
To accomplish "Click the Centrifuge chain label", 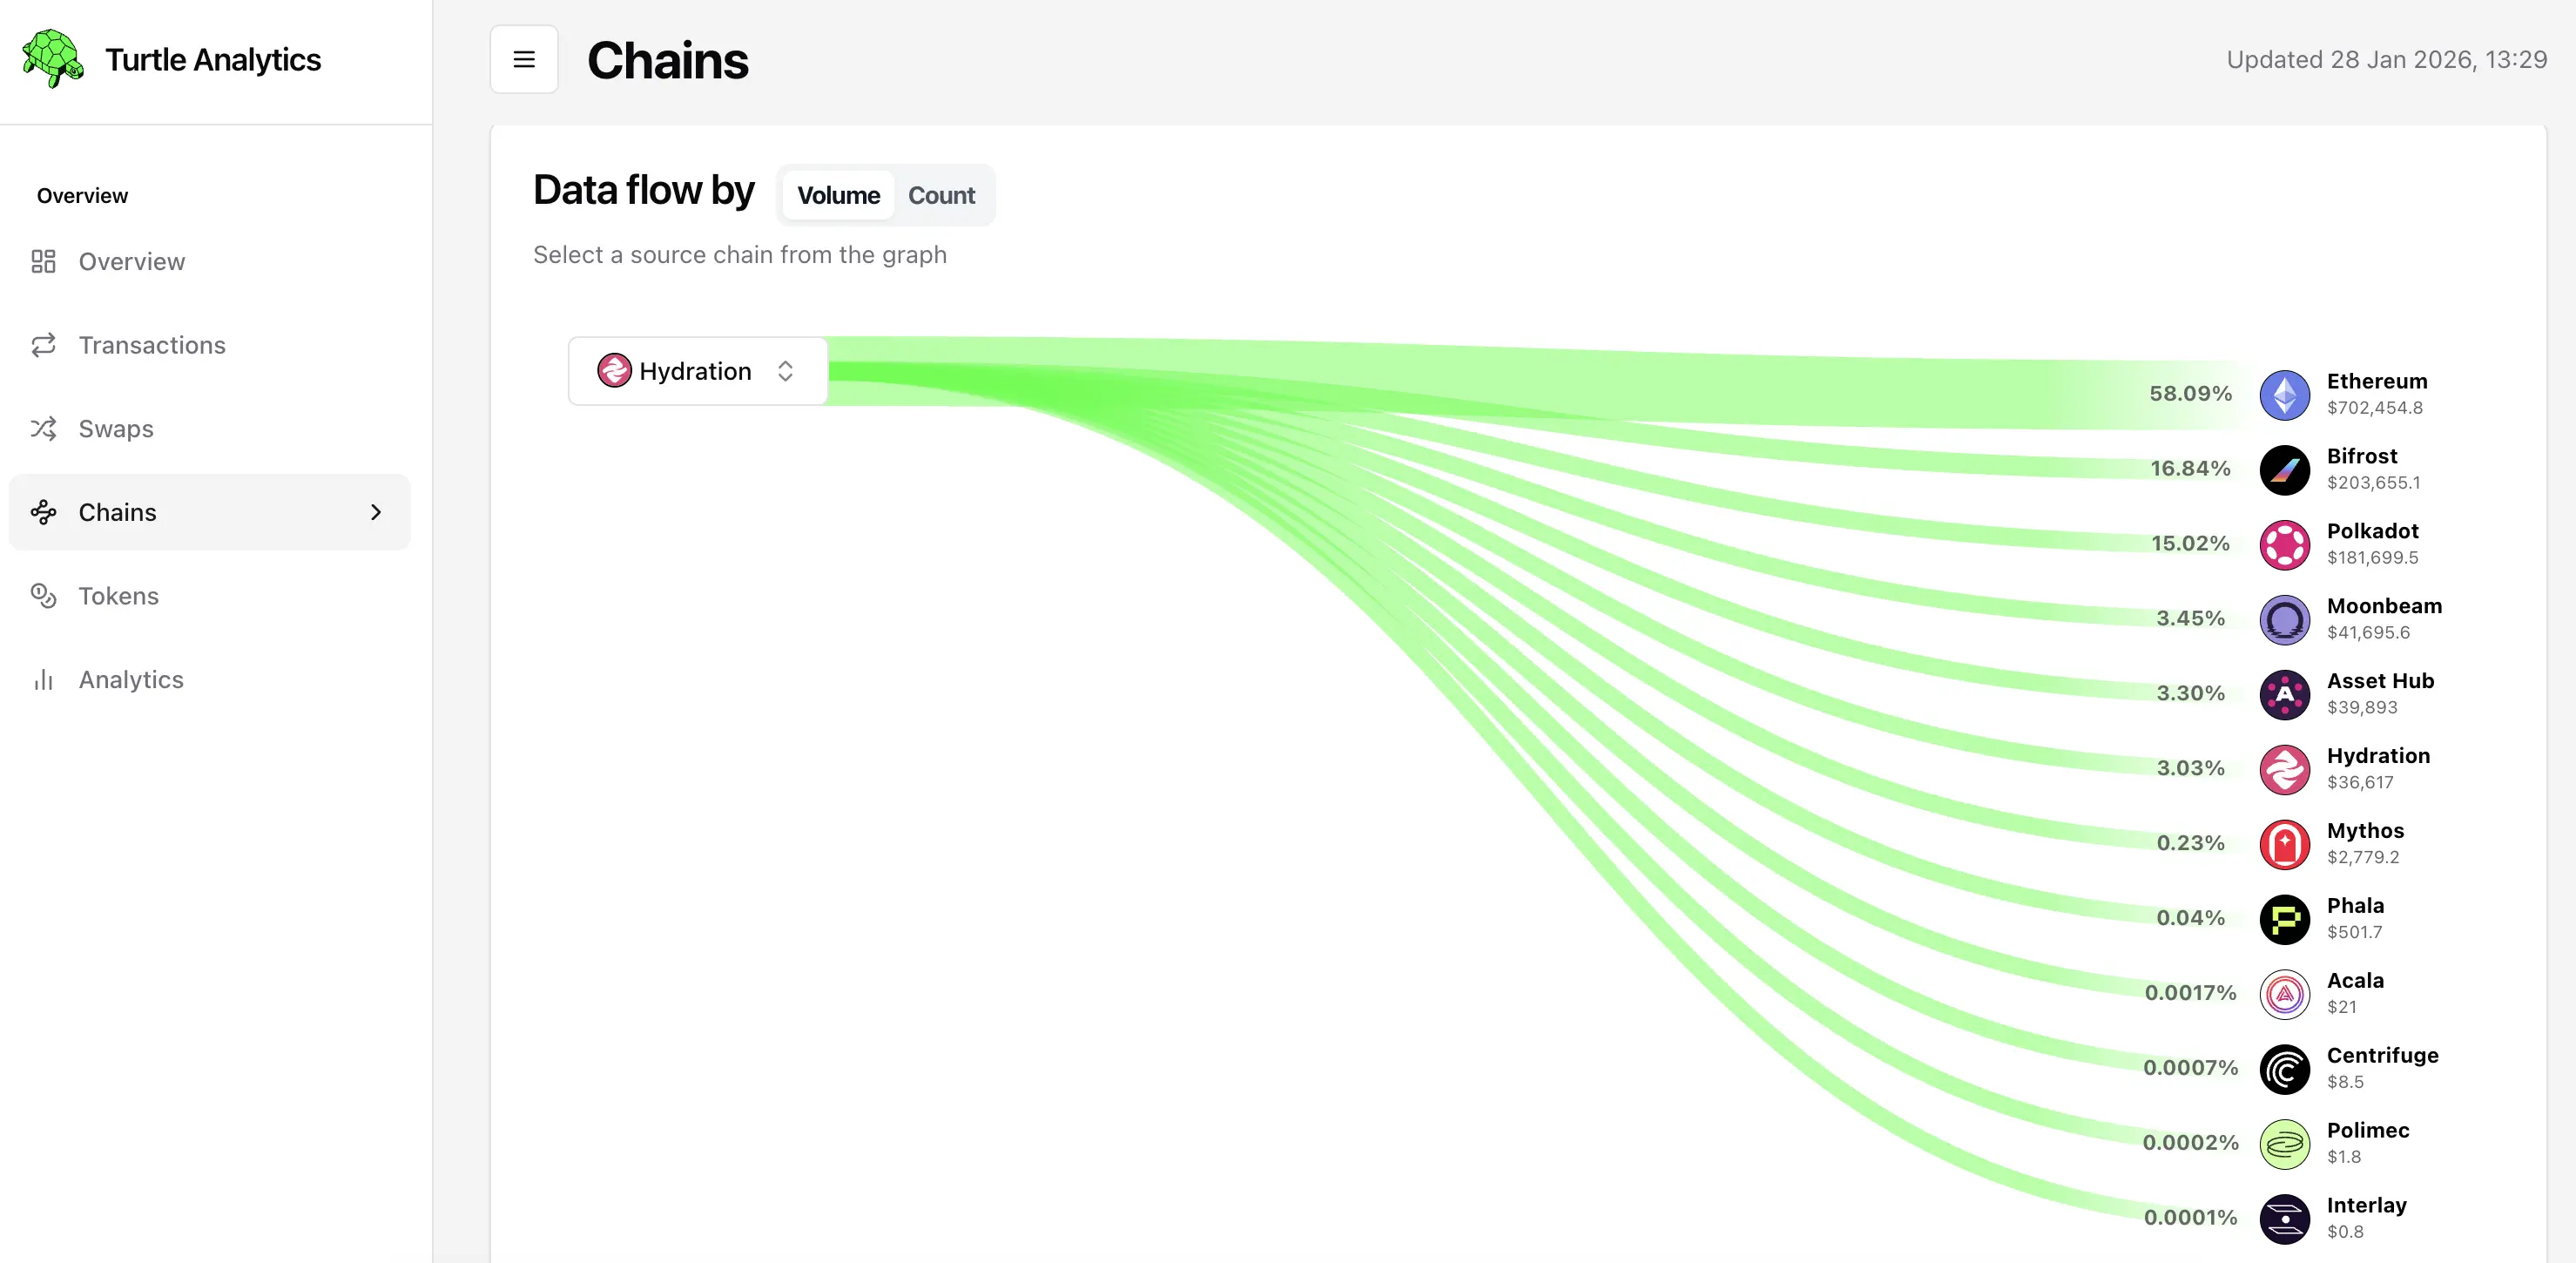I will (2382, 1056).
